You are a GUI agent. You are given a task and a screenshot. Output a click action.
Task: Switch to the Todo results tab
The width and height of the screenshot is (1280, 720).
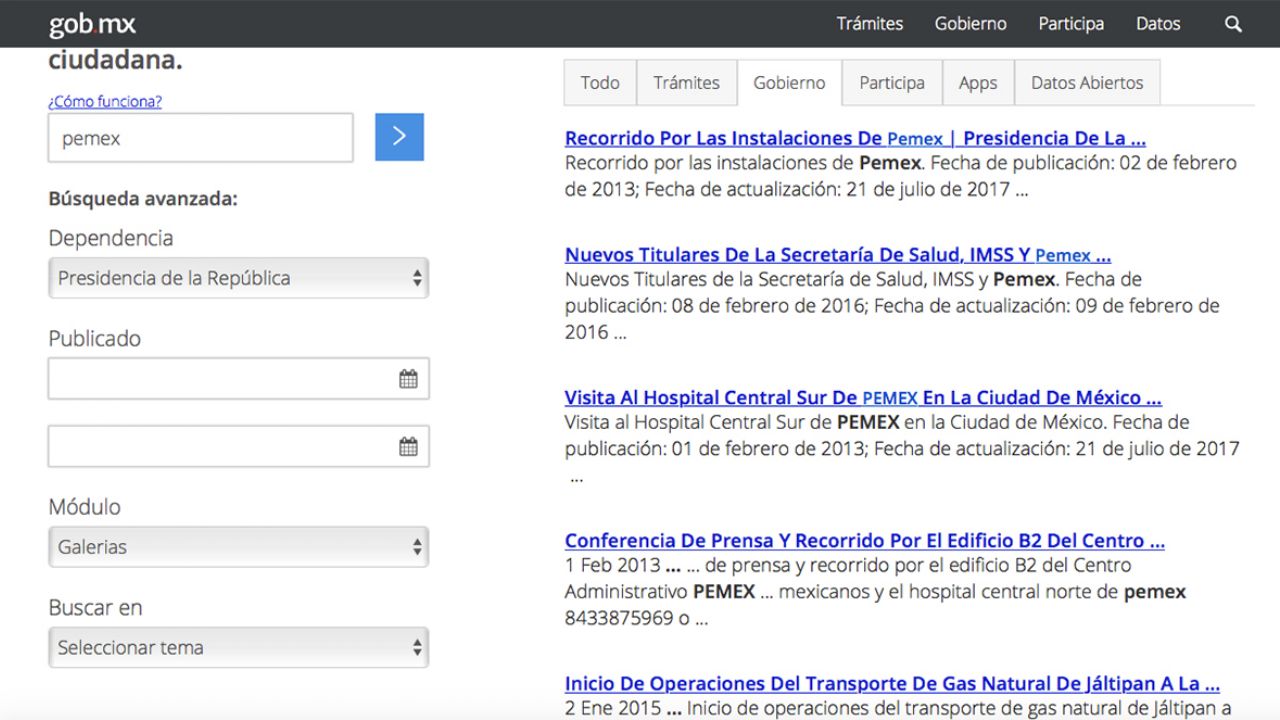tap(600, 83)
